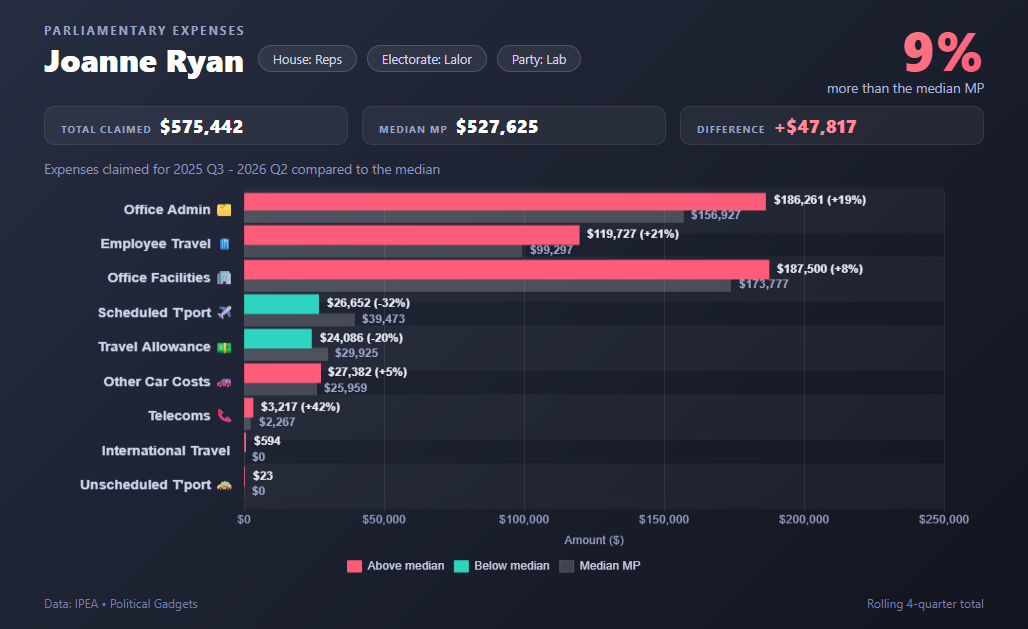Click the Scheduled T'port teal bar
Image resolution: width=1028 pixels, height=629 pixels.
coord(281,304)
